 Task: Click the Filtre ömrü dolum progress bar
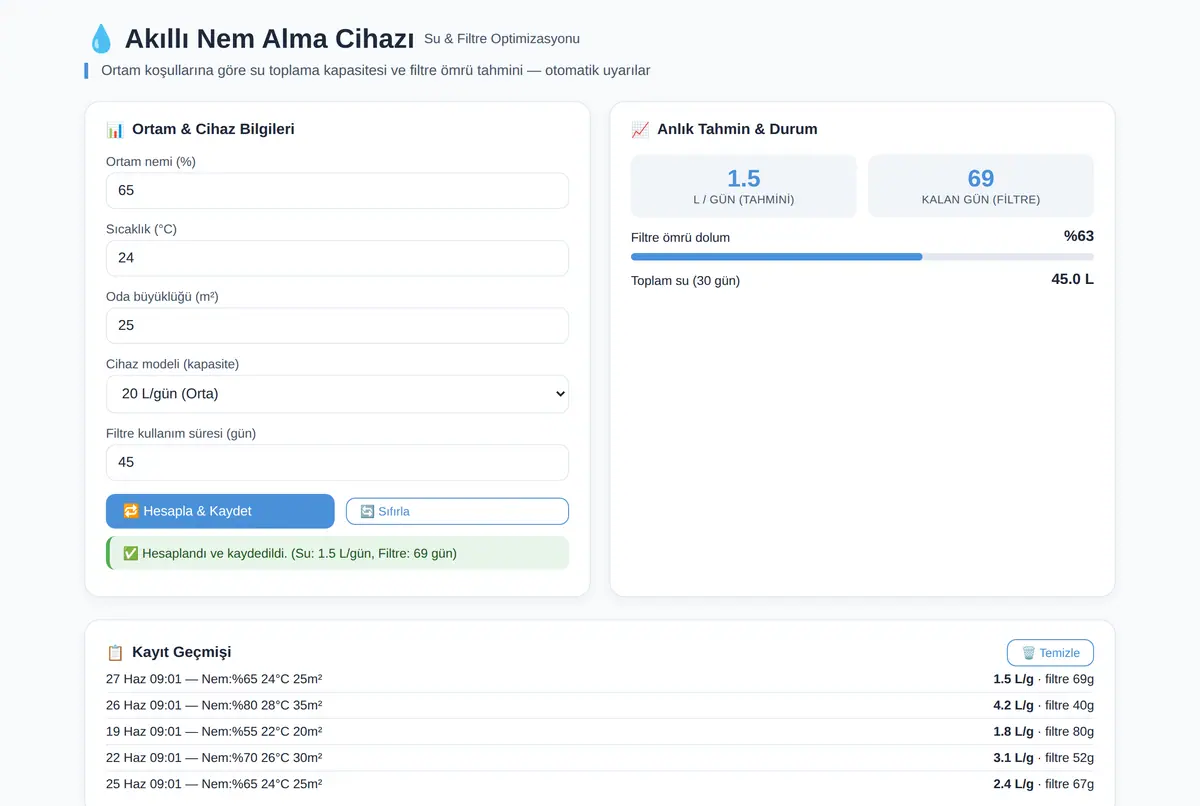(x=862, y=257)
